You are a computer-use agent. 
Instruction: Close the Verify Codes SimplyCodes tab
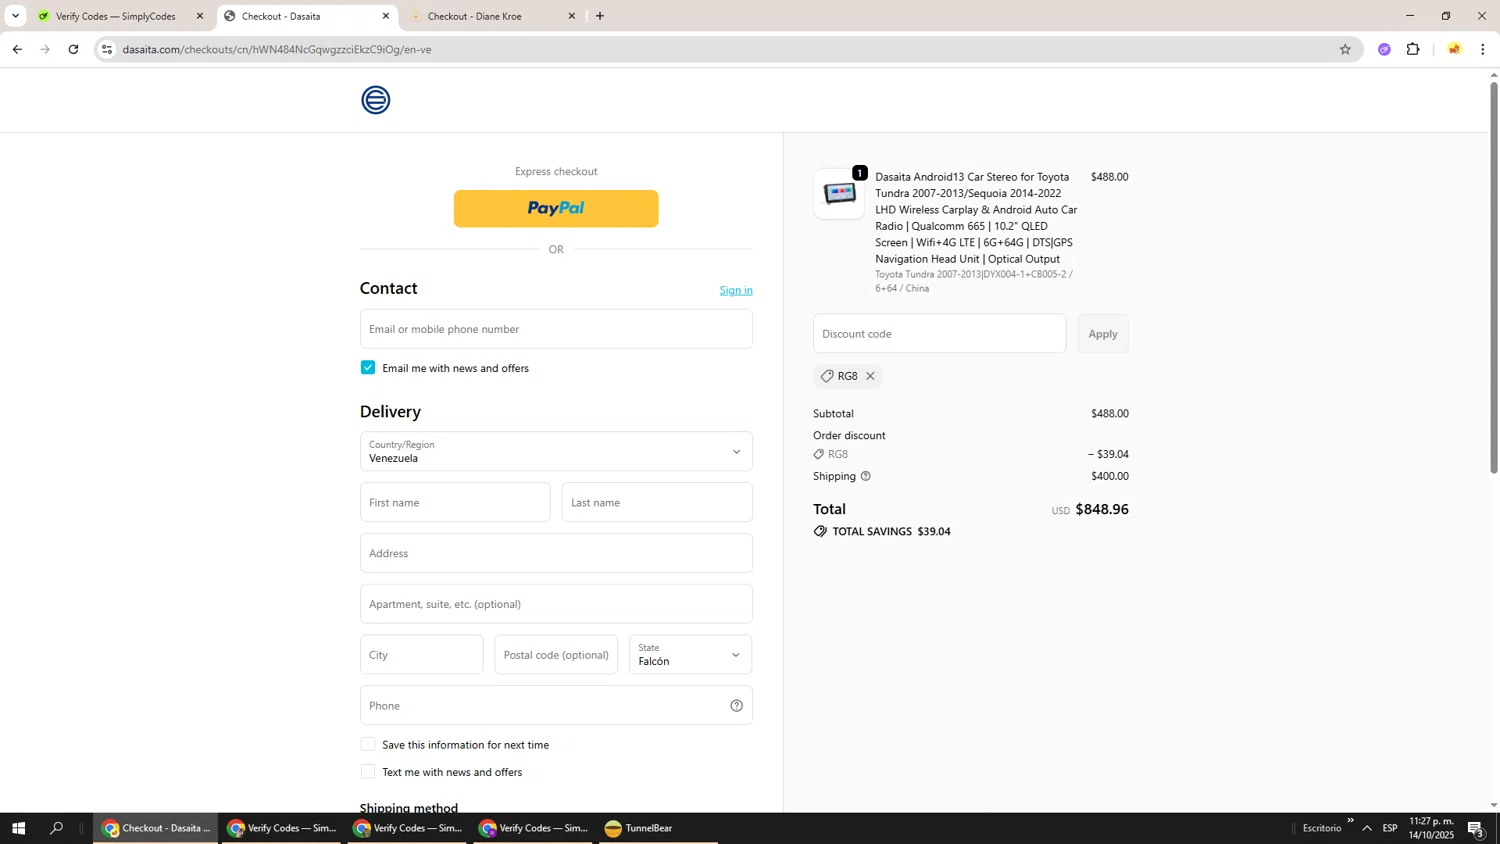point(199,16)
